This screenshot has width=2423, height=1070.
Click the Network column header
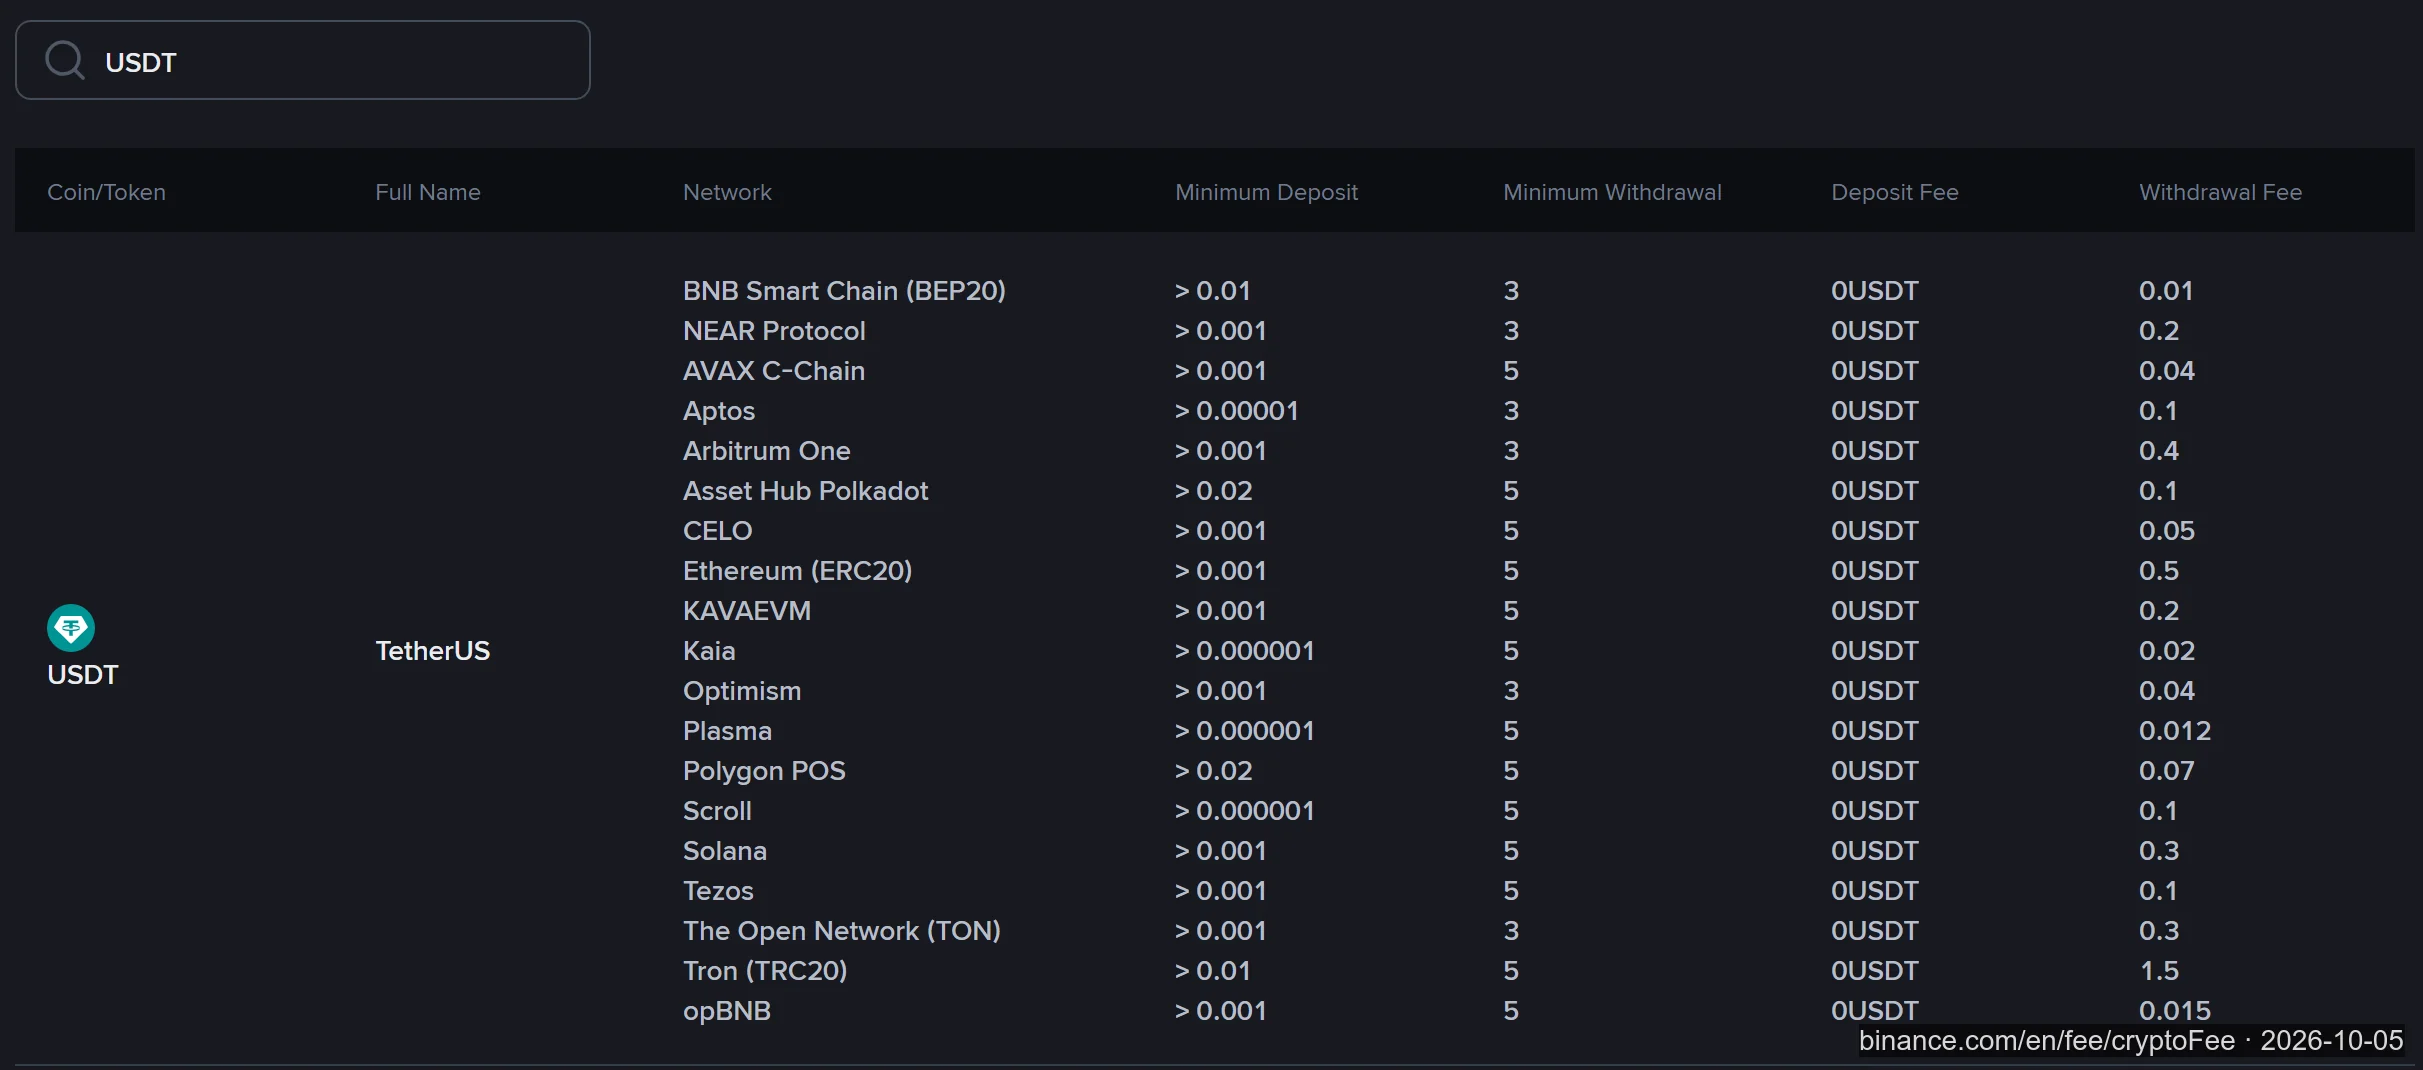pos(727,192)
